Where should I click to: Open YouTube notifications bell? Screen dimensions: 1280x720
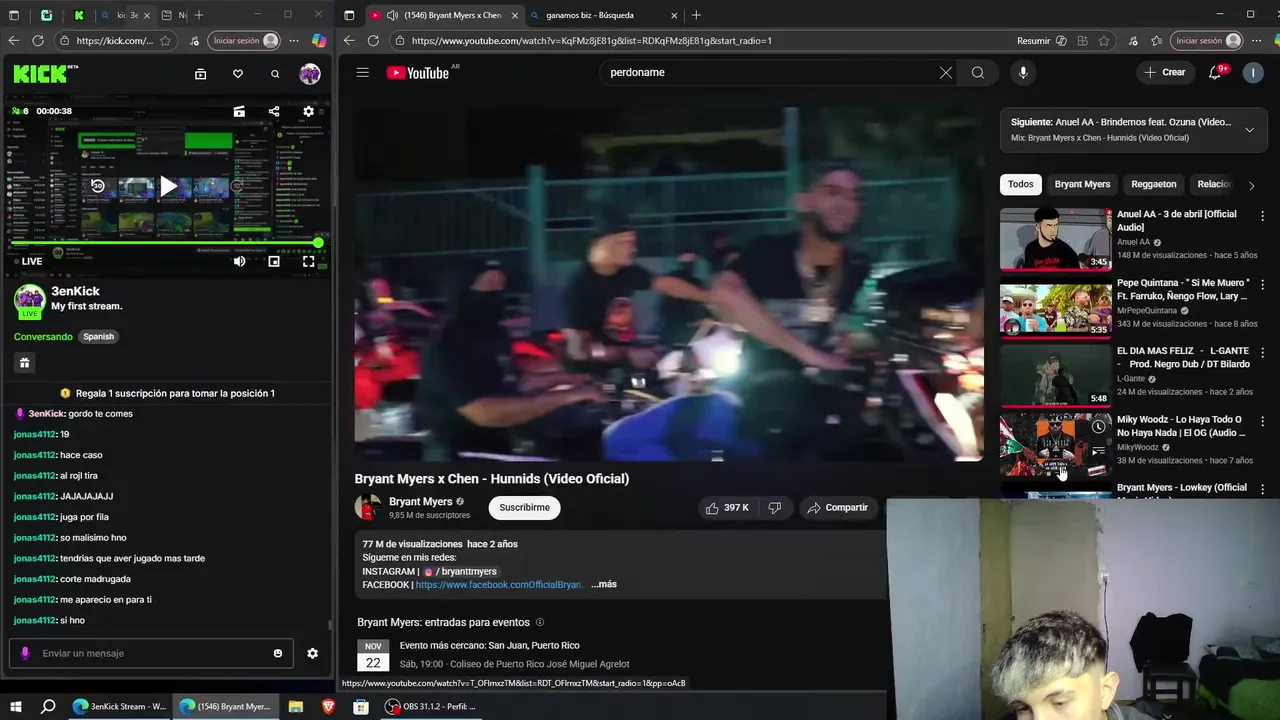(1215, 72)
